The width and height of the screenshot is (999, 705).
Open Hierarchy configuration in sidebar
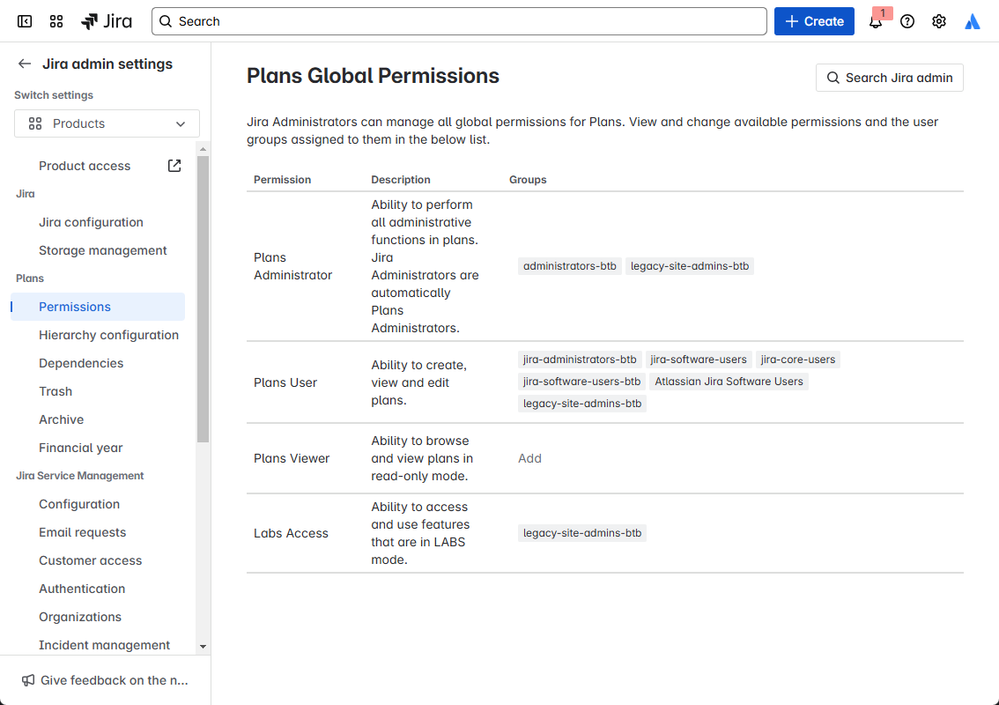108,335
